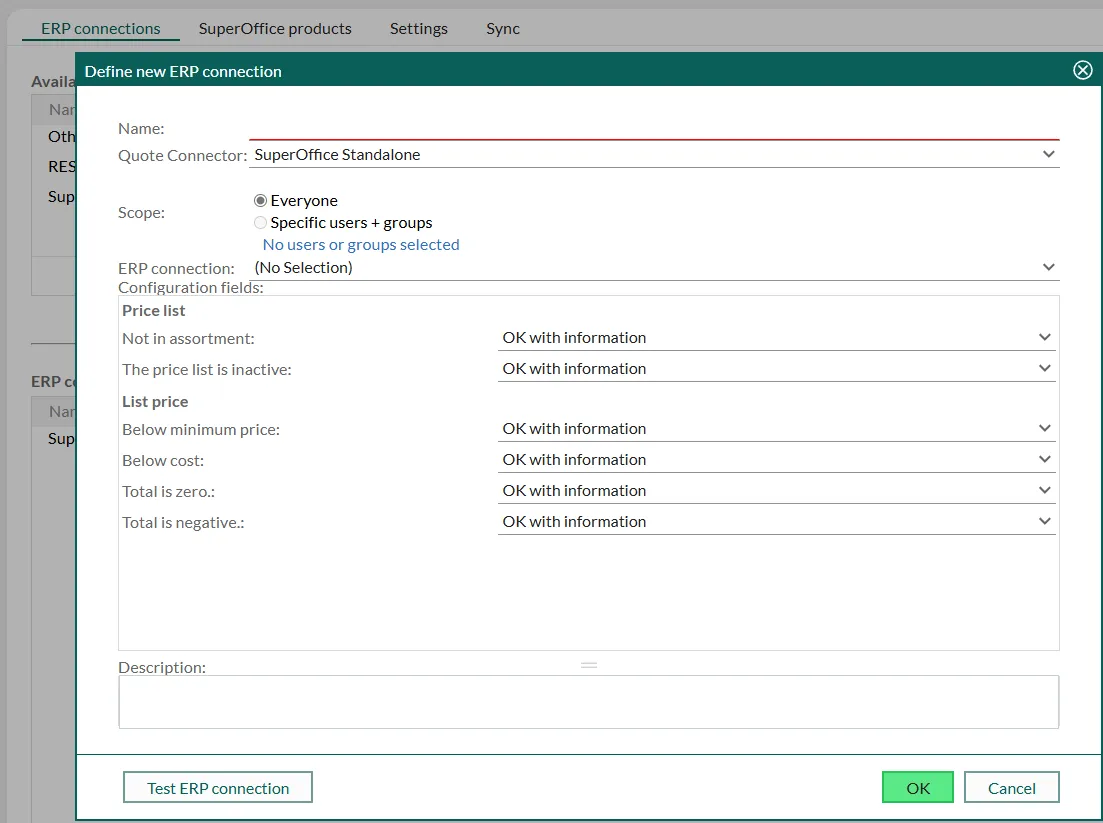Open the Total is zero dropdown
This screenshot has width=1103, height=823.
(x=1044, y=491)
